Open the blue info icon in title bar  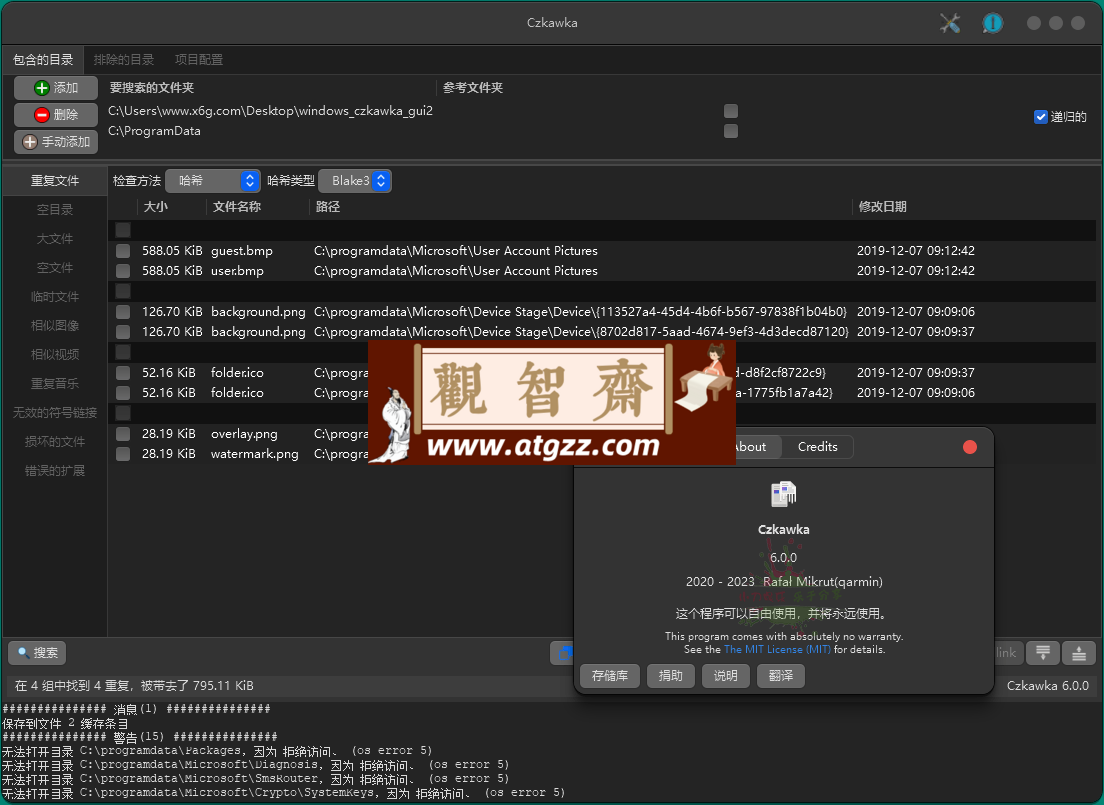click(x=993, y=23)
